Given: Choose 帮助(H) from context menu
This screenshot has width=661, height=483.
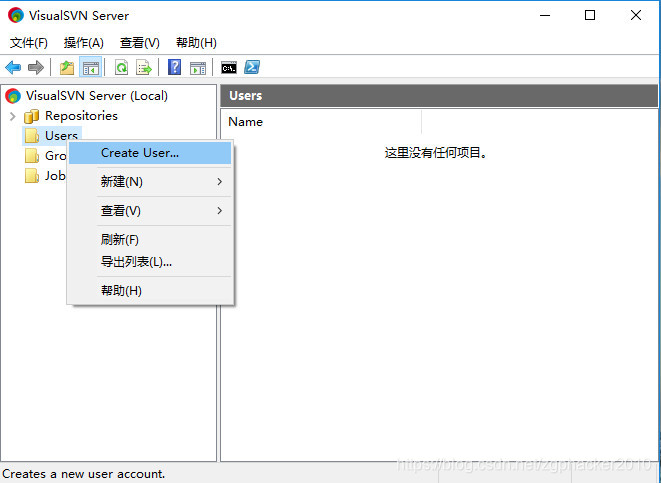Looking at the screenshot, I should pyautogui.click(x=150, y=290).
